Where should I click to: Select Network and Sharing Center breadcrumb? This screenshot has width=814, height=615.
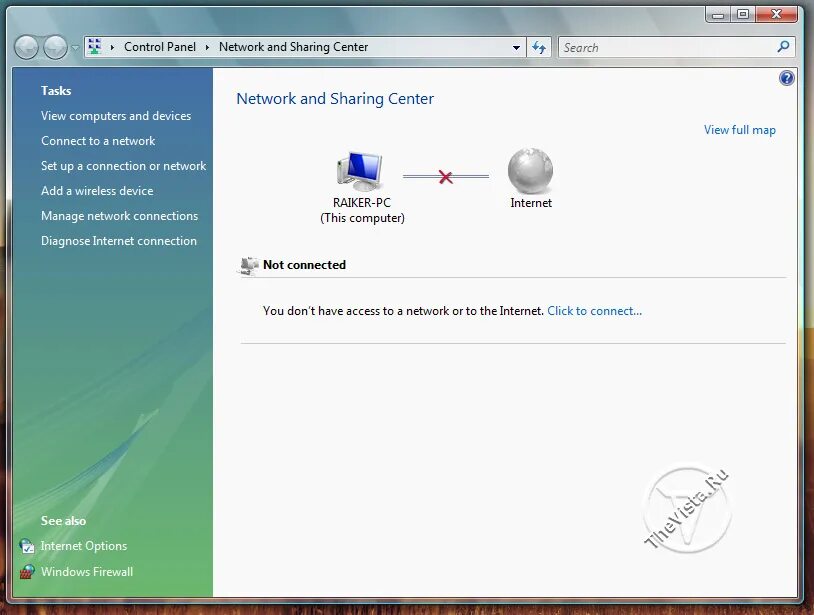tap(293, 47)
